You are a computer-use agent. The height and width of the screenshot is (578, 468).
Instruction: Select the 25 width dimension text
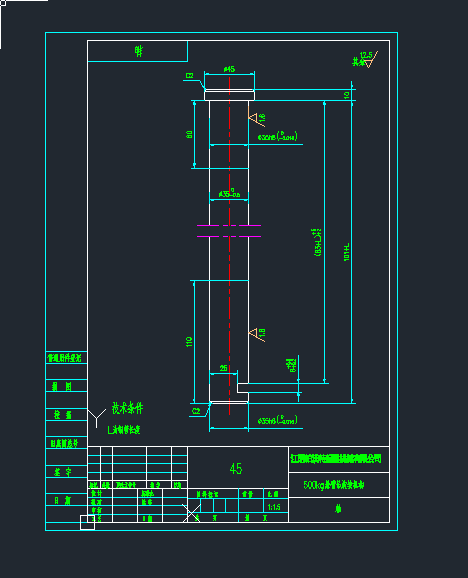(x=224, y=368)
